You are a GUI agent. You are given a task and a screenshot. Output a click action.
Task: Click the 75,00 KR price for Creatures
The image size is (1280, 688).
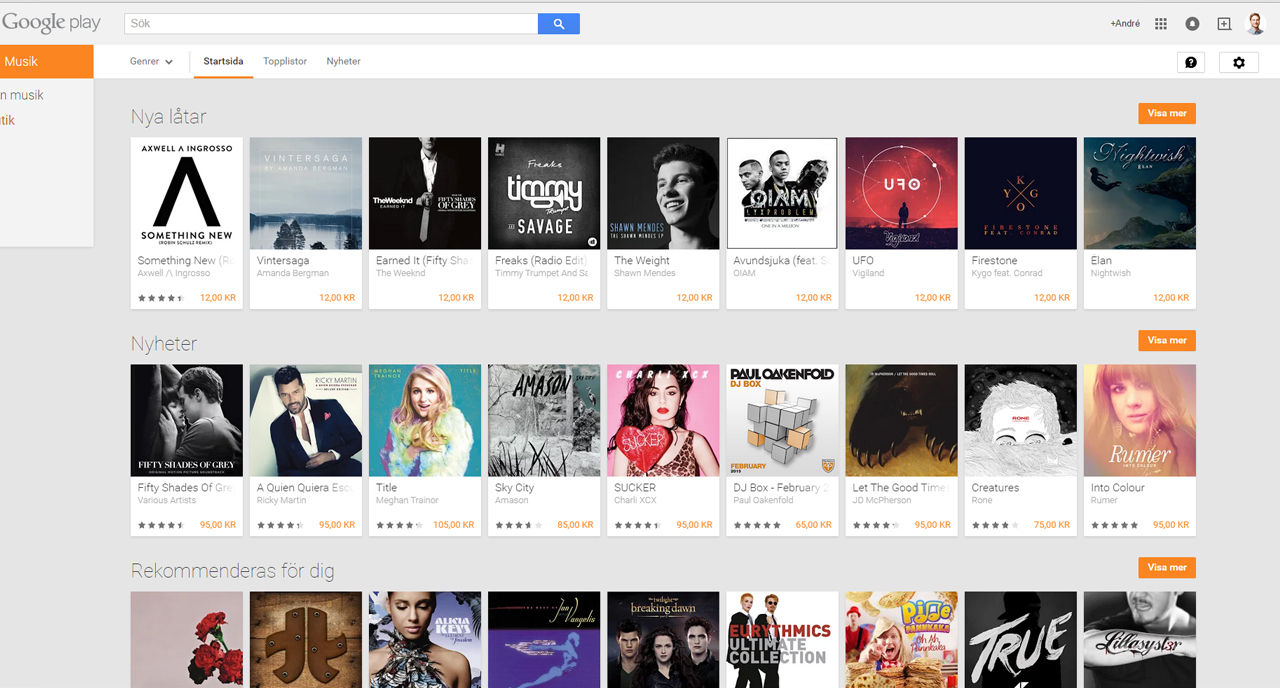(1052, 525)
